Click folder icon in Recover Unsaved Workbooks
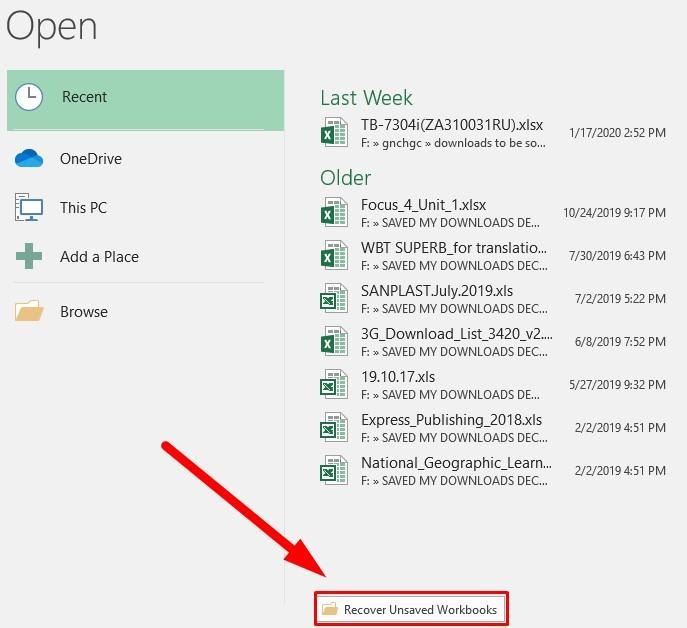The width and height of the screenshot is (687, 628). pos(329,609)
